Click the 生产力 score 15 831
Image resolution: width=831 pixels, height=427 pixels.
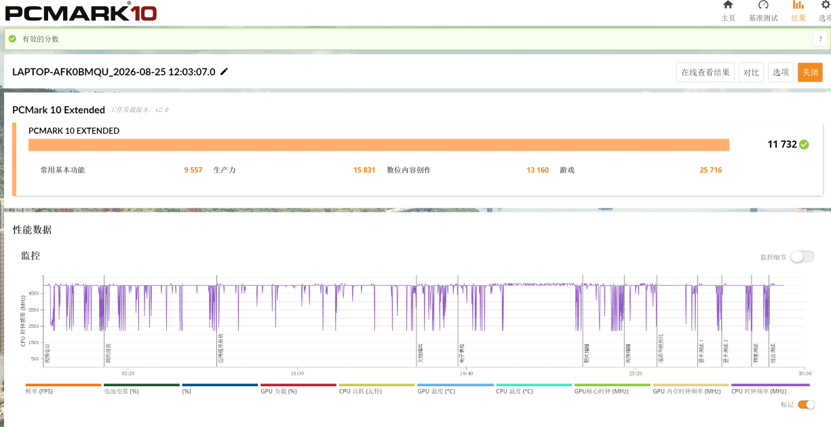coord(364,170)
